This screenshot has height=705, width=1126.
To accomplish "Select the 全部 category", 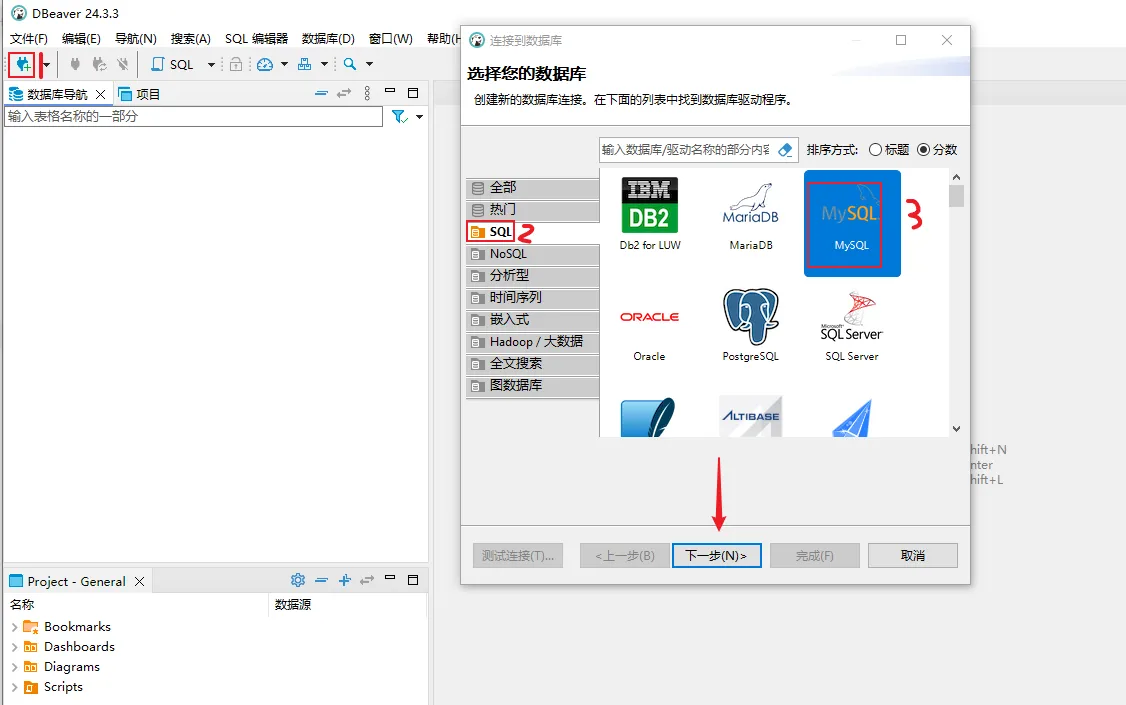I will pyautogui.click(x=532, y=188).
